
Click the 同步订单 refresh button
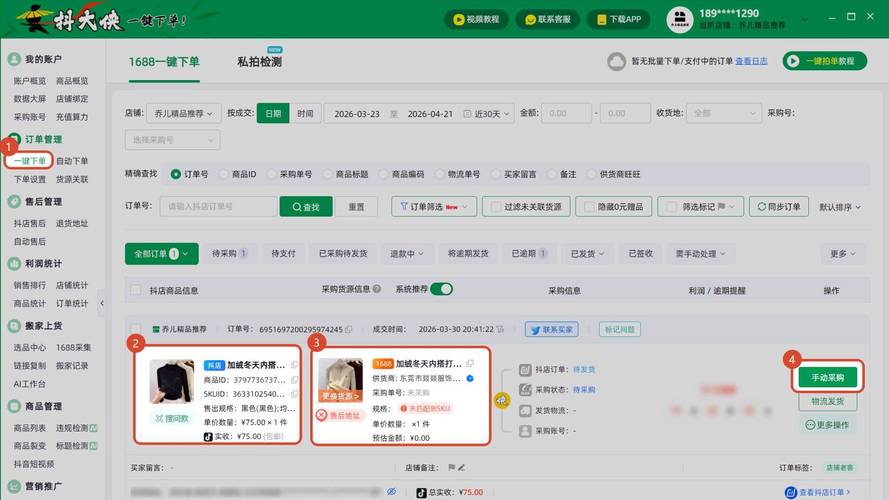[777, 206]
